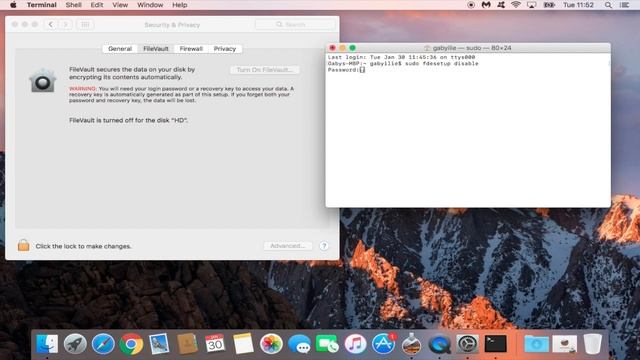640x360 pixels.
Task: Click the FileVault camera-safe icon
Action: coord(42,80)
